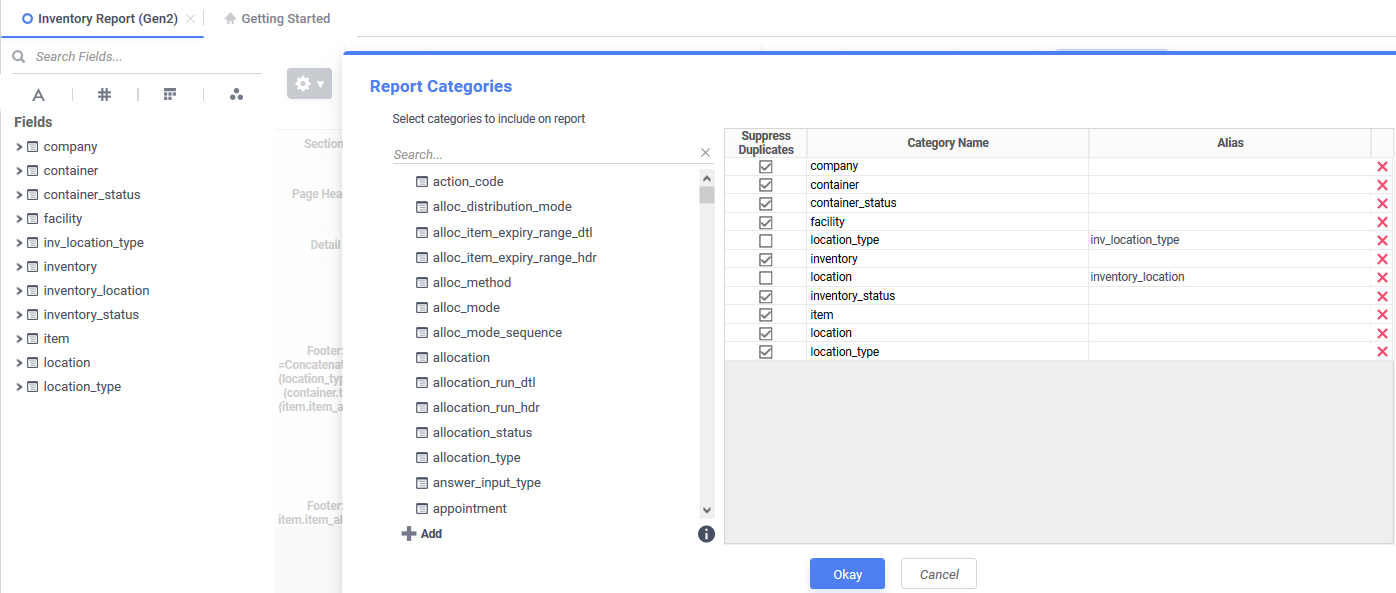Remove the company category with red X
Image resolution: width=1396 pixels, height=593 pixels.
coord(1382,166)
